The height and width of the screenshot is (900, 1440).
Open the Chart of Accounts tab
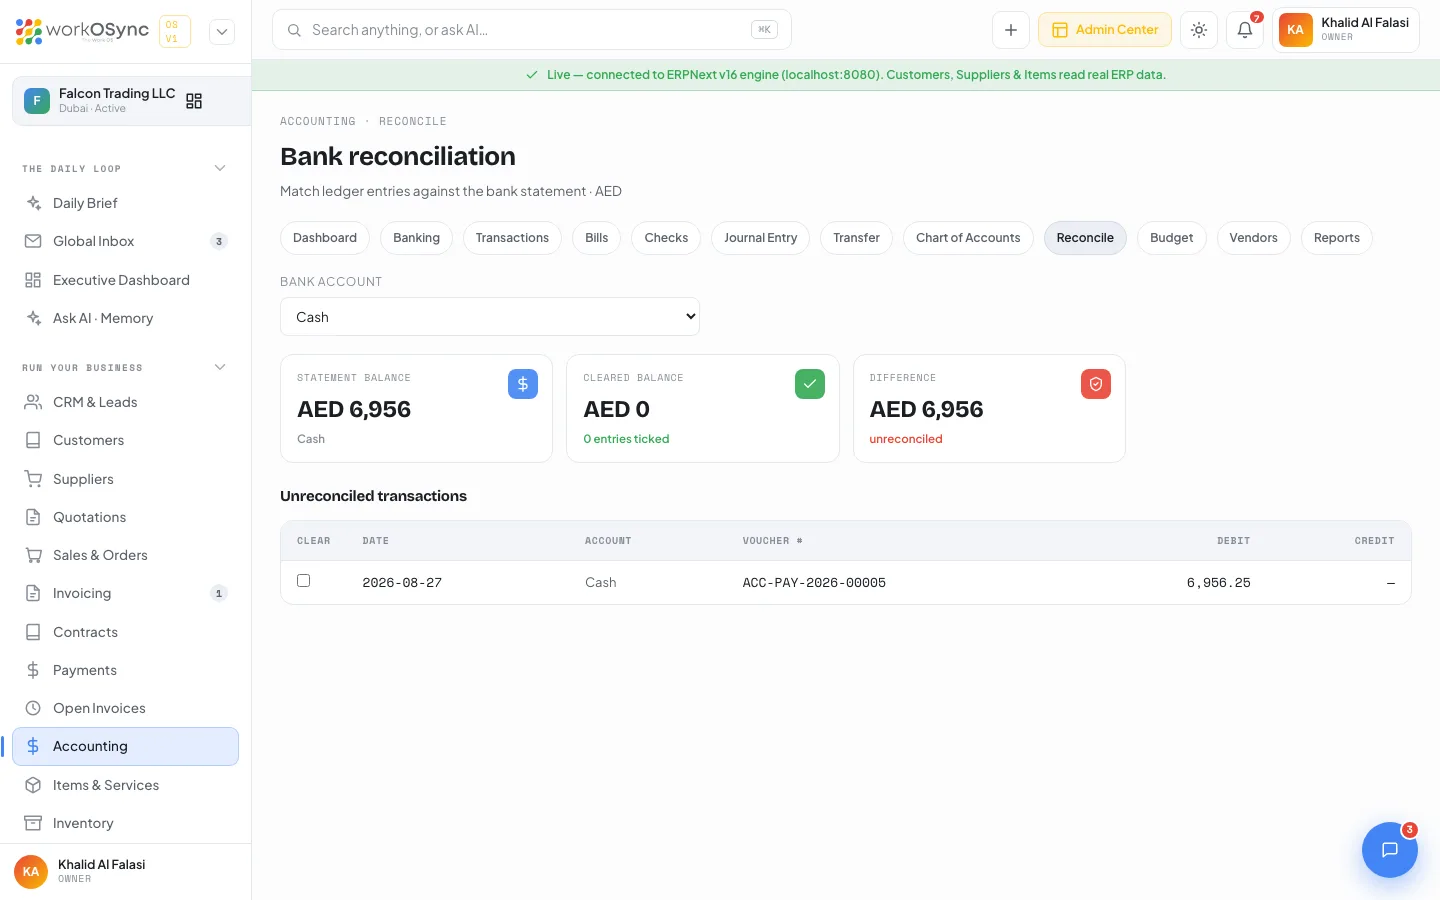(x=968, y=238)
